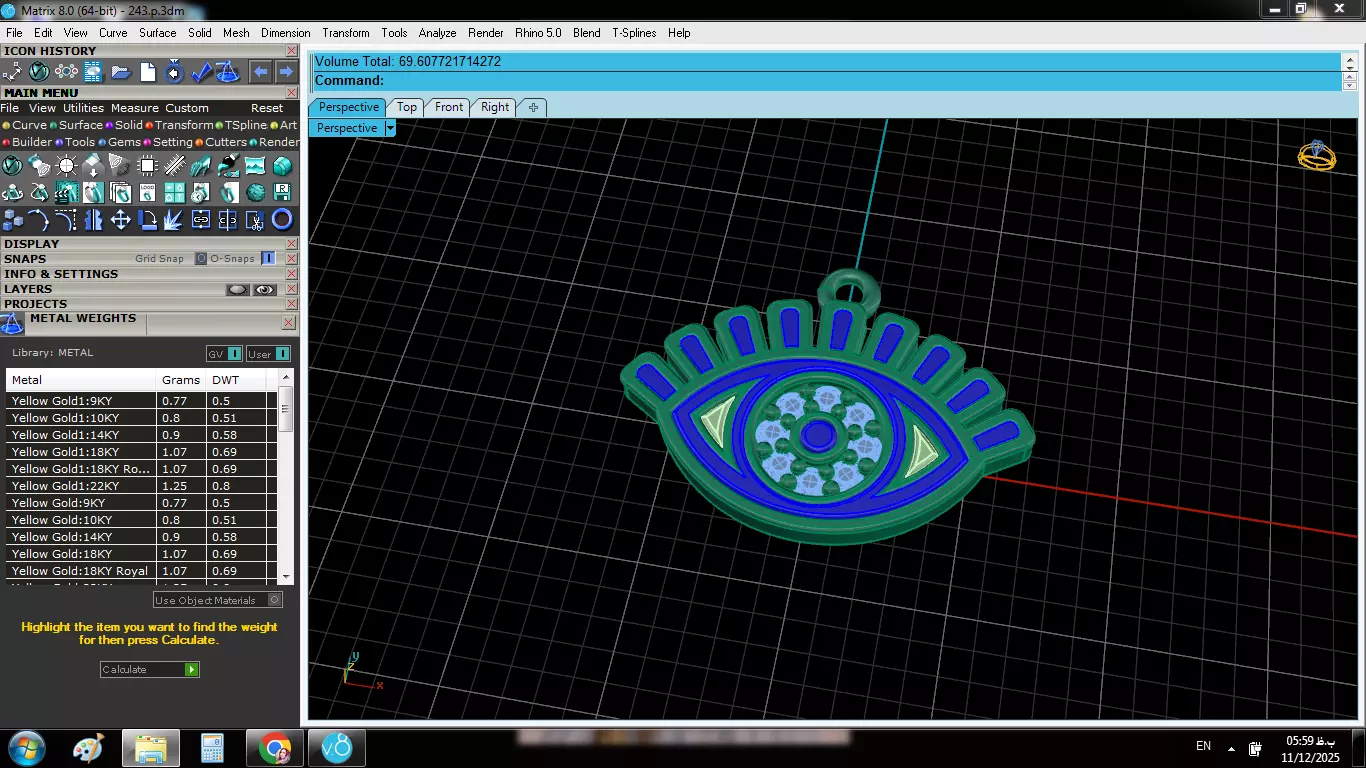1366x768 pixels.
Task: Toggle the GV library switch
Action: (224, 354)
